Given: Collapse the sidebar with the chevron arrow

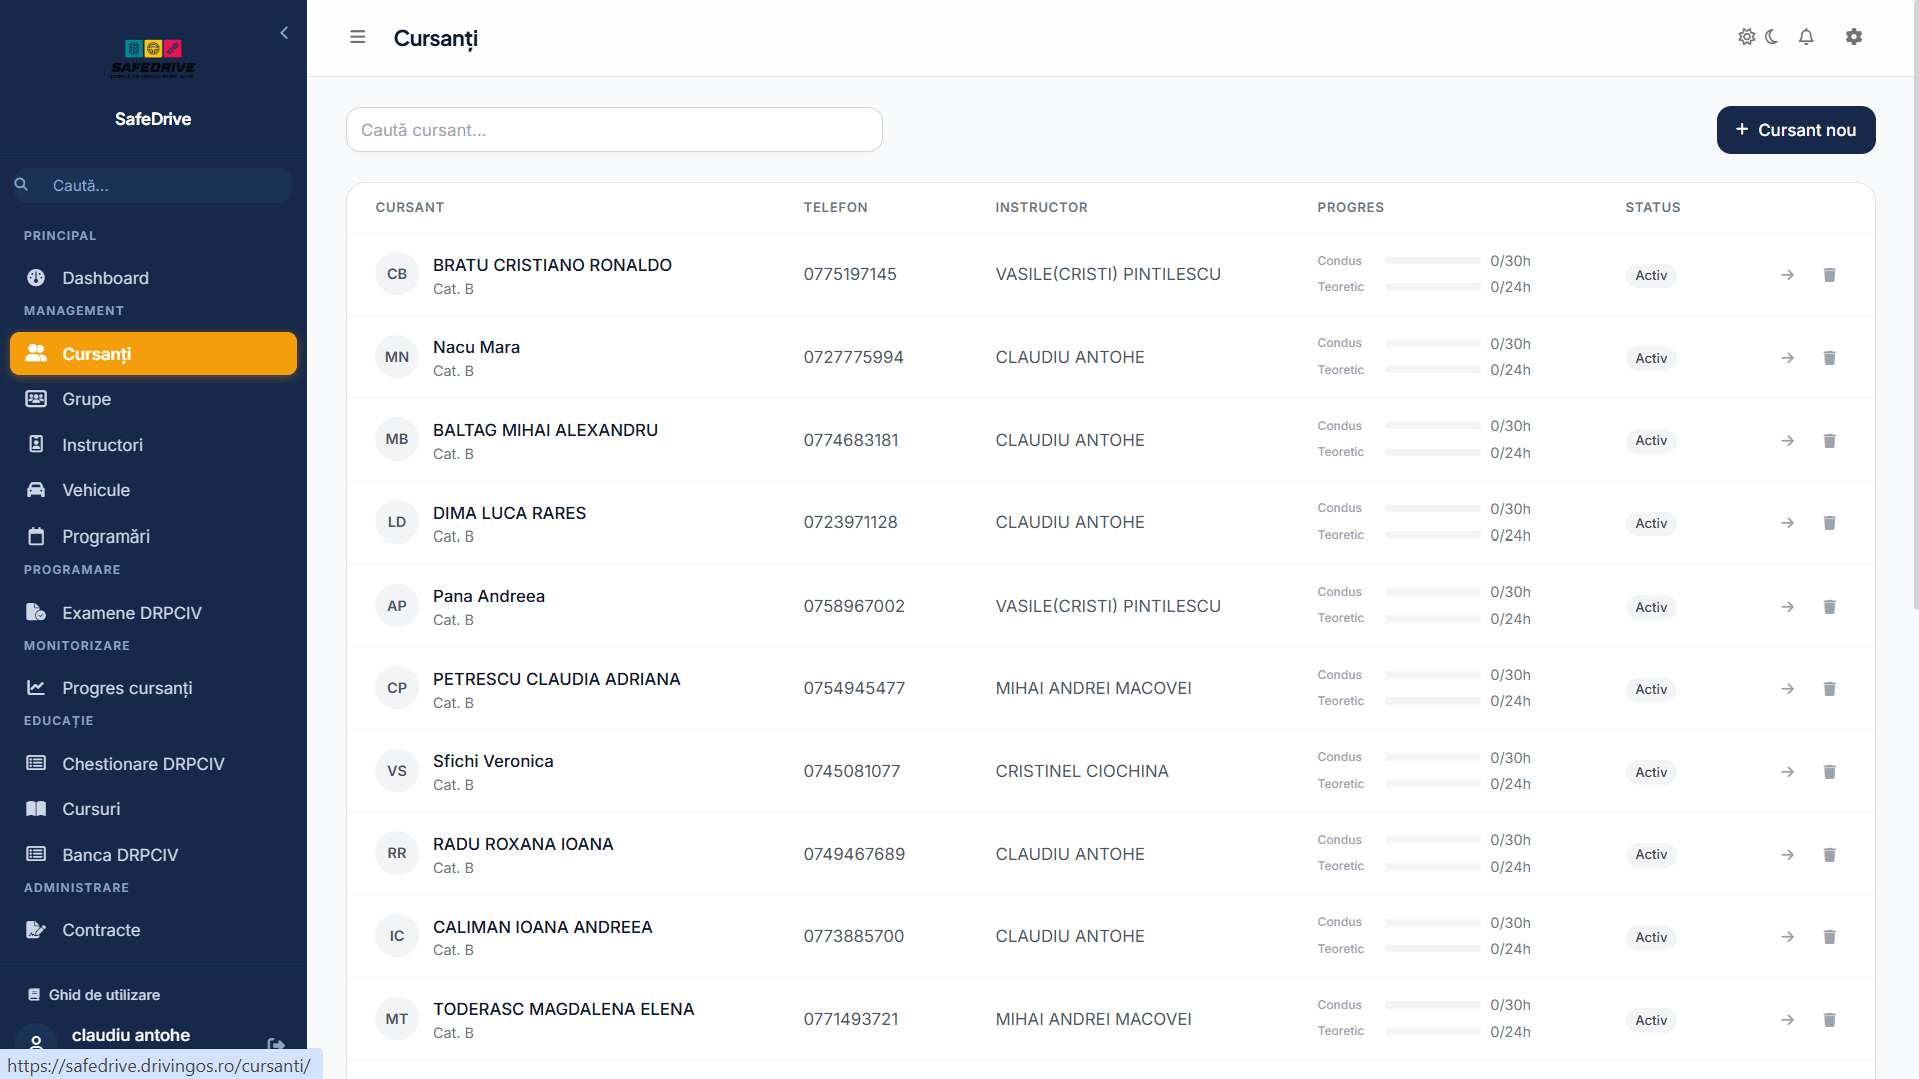Looking at the screenshot, I should (x=284, y=33).
